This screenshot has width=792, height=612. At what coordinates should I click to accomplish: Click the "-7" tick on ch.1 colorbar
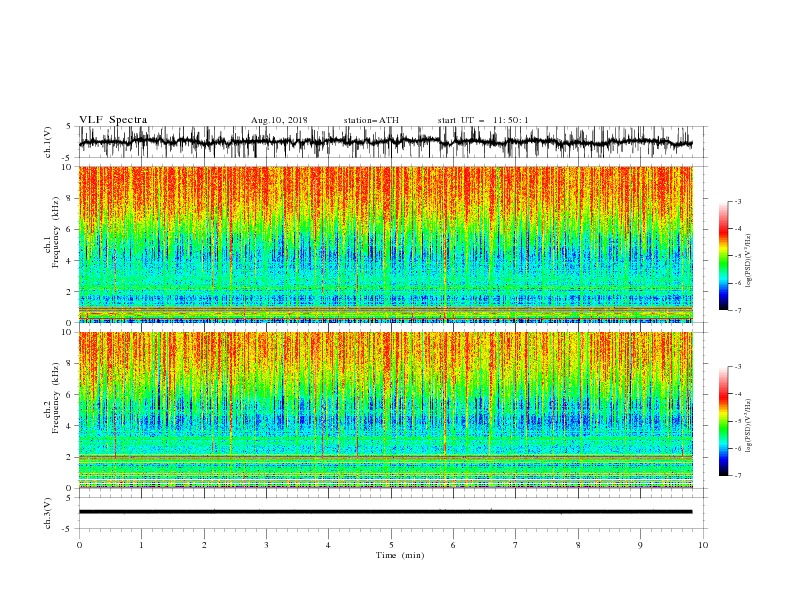738,310
